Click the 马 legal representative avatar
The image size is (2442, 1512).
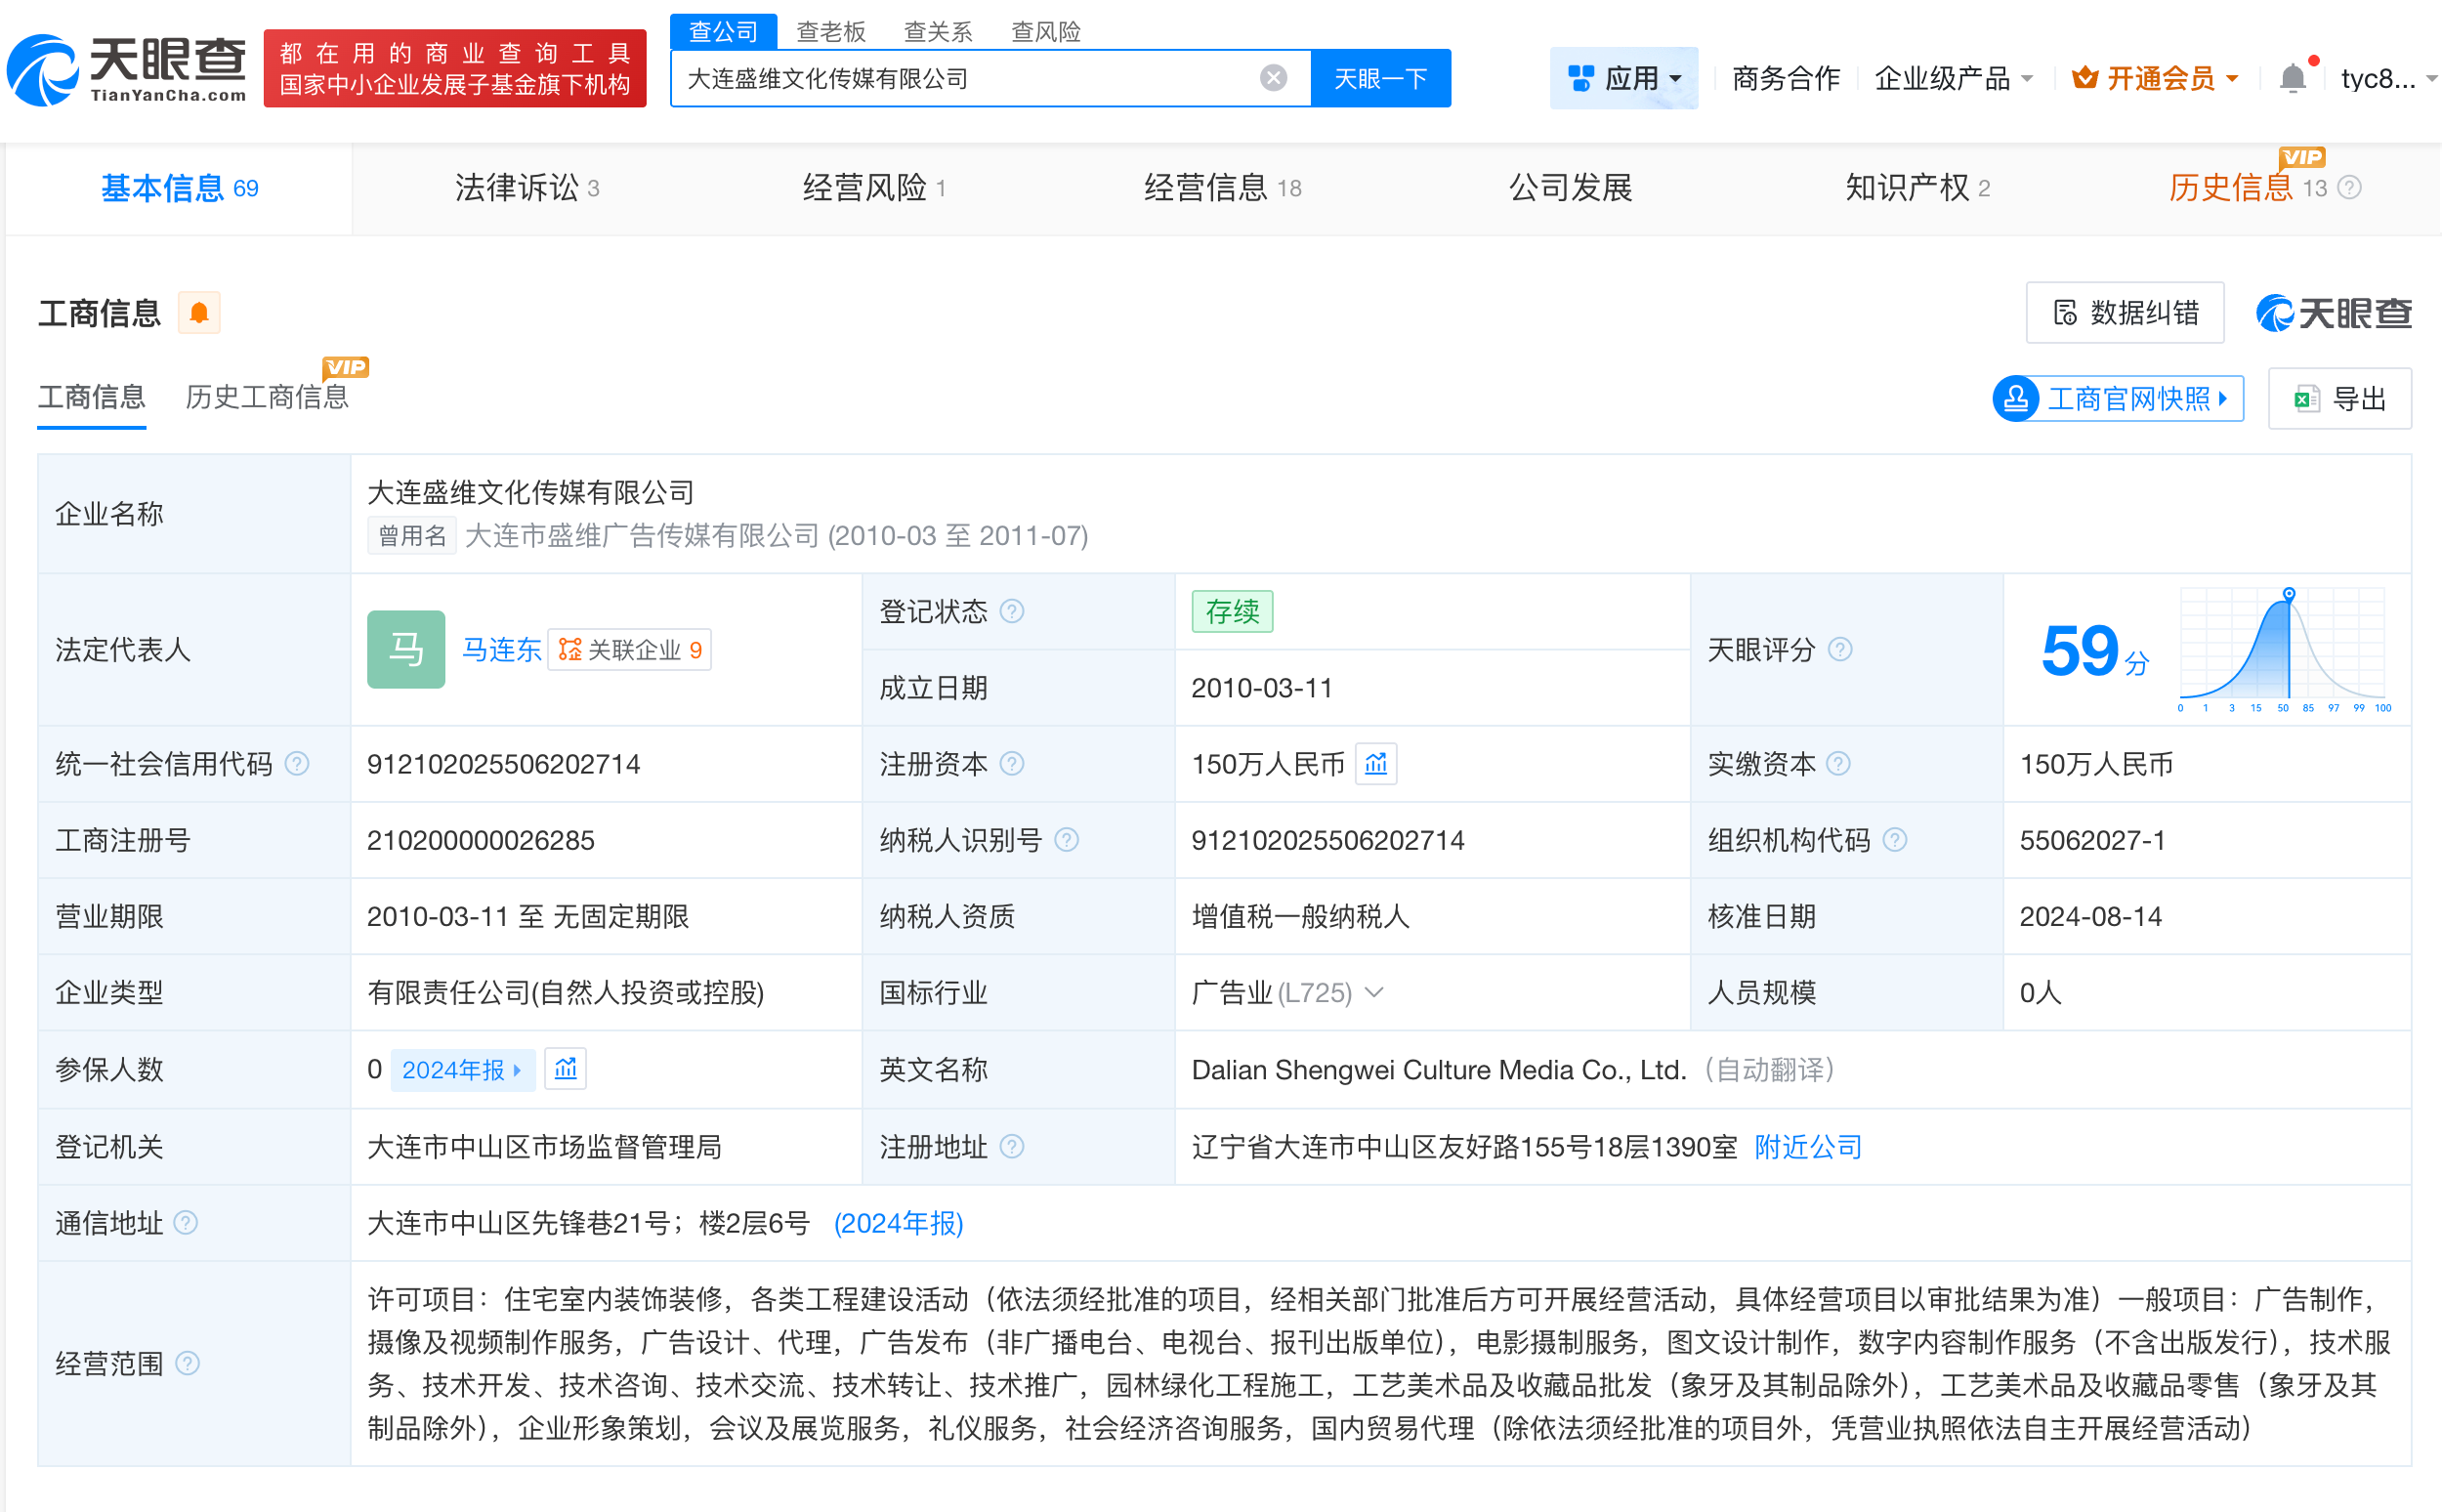click(x=406, y=649)
